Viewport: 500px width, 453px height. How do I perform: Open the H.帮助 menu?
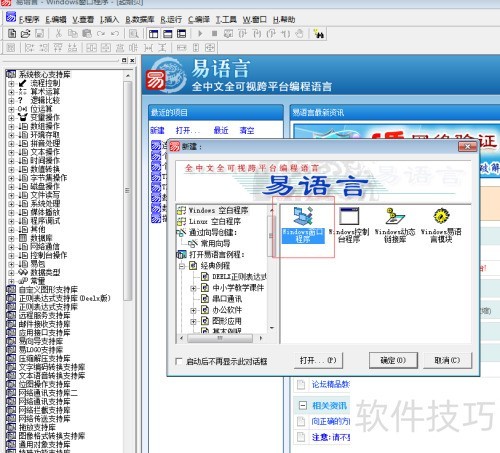[x=284, y=20]
